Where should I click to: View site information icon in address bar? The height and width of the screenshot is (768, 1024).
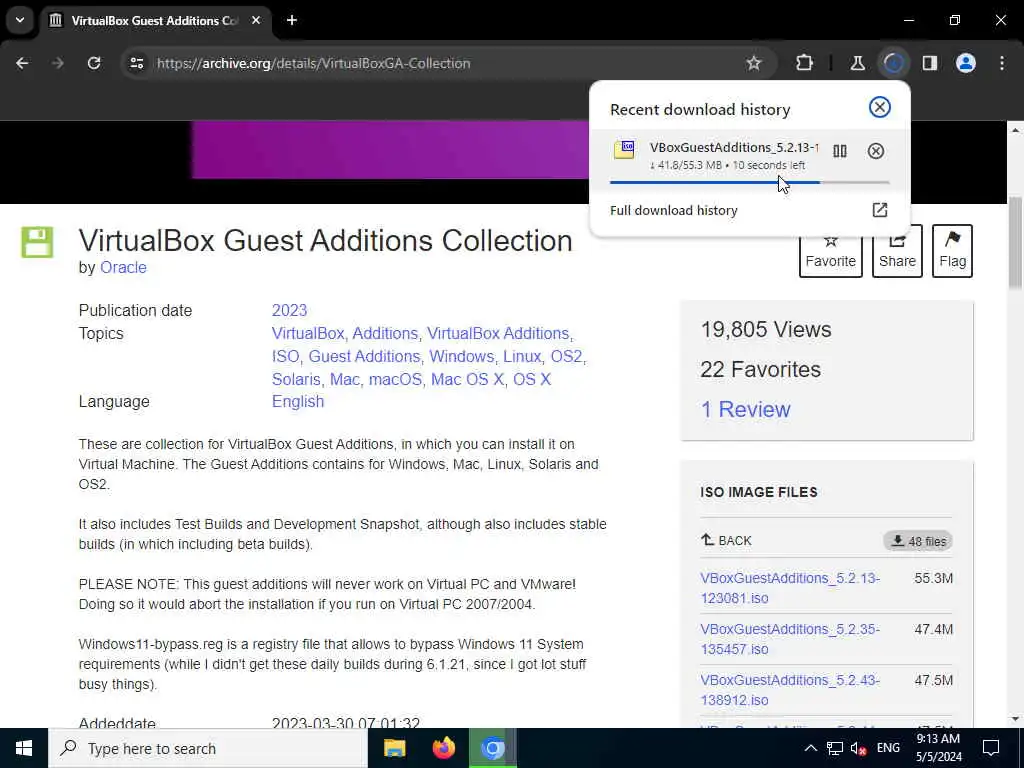click(136, 63)
